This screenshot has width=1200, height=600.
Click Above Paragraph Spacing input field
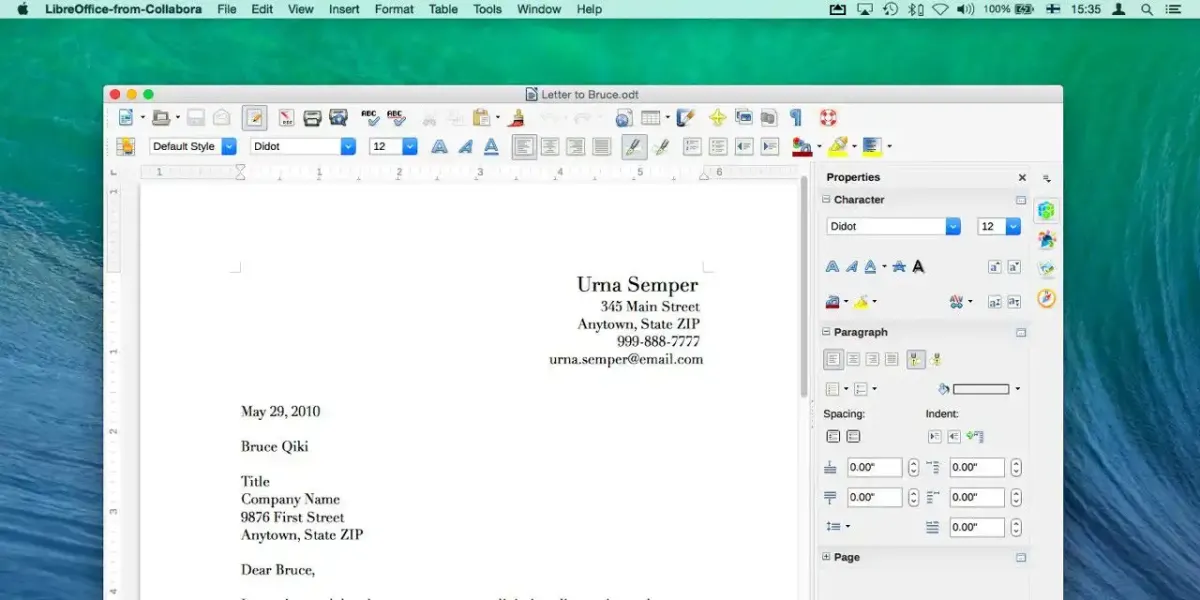tap(874, 467)
